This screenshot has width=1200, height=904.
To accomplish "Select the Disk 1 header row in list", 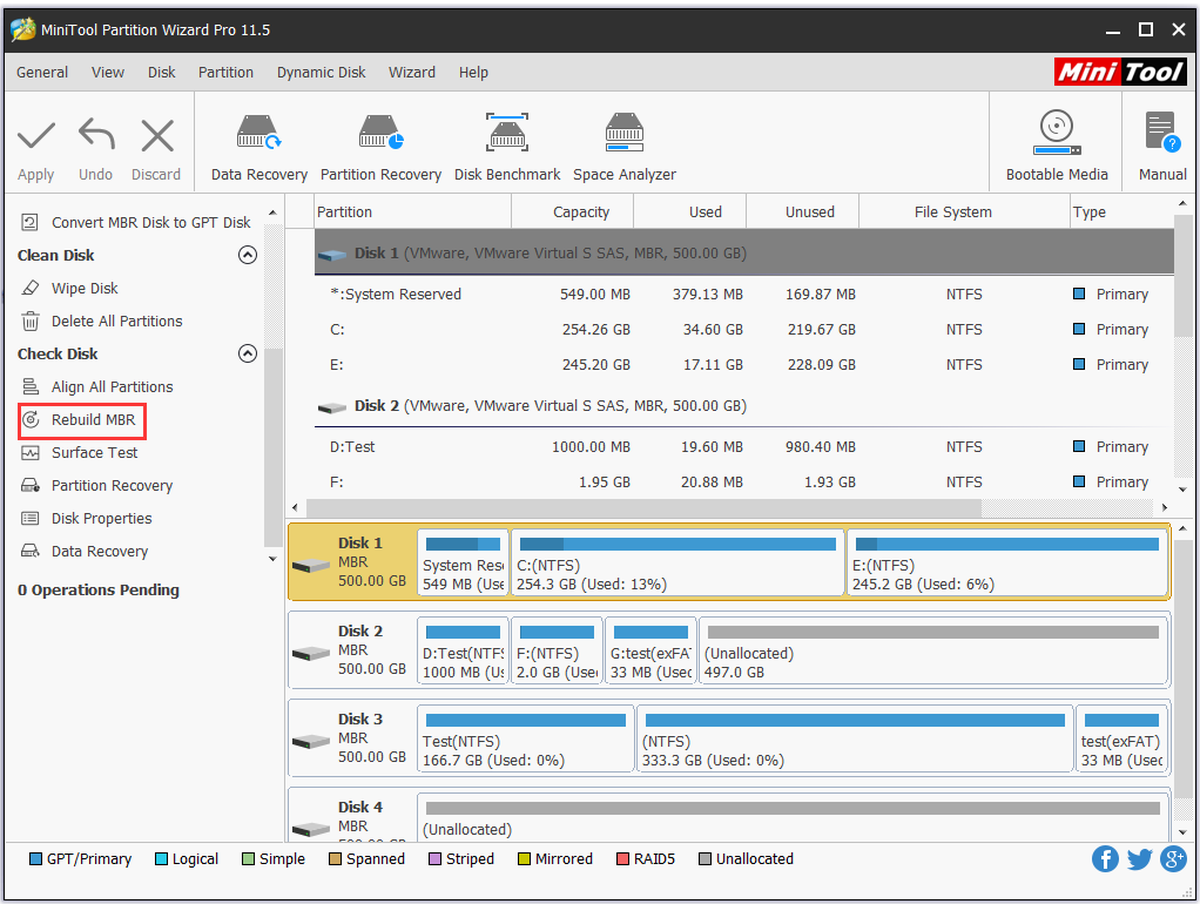I will (x=744, y=253).
